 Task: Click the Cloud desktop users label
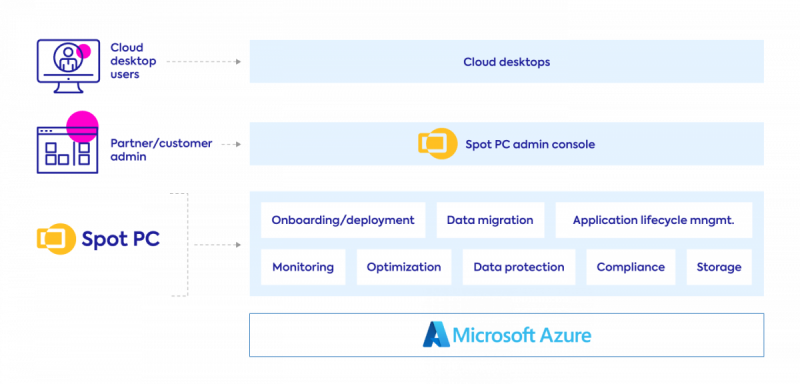click(133, 61)
